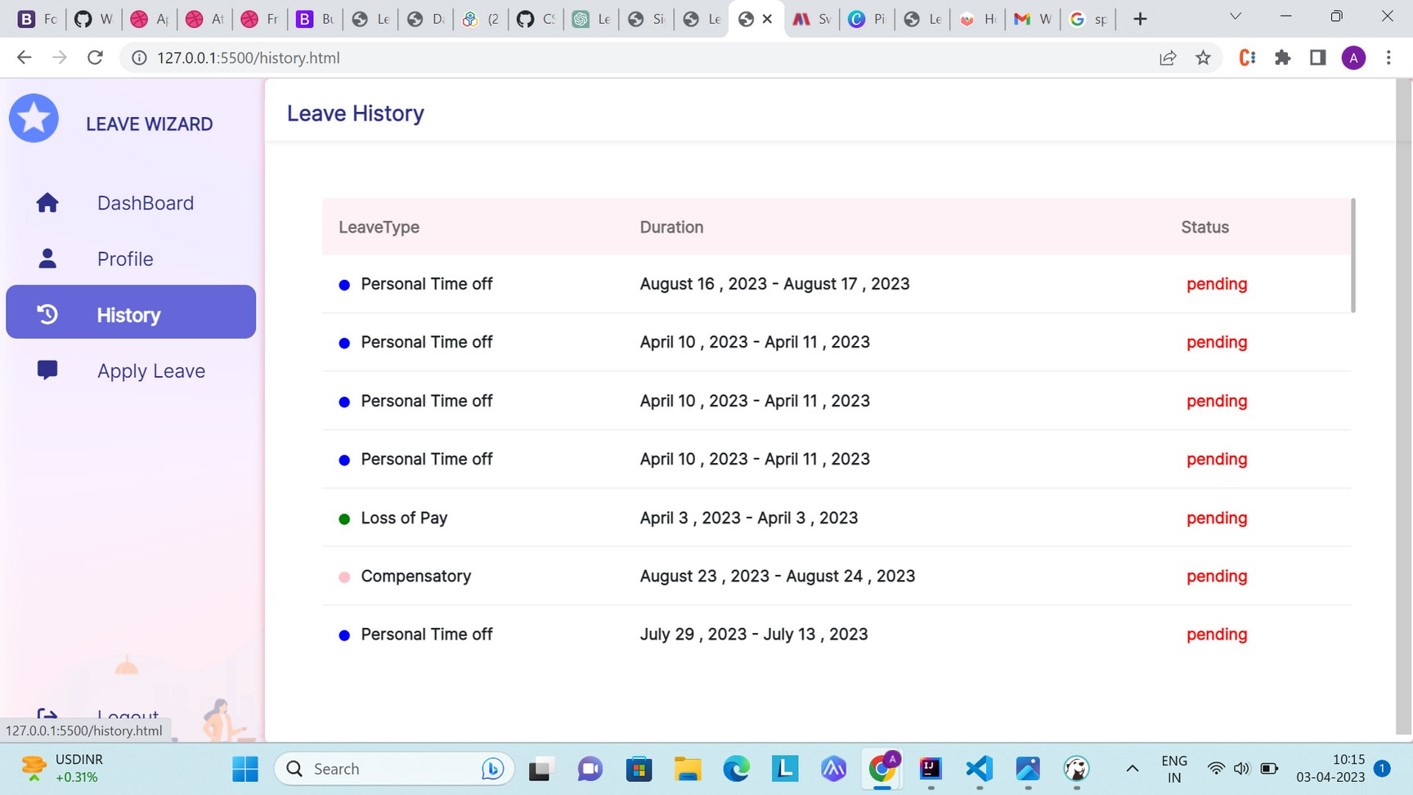Expand hidden icons in the system tray
The image size is (1413, 795).
pyautogui.click(x=1132, y=768)
